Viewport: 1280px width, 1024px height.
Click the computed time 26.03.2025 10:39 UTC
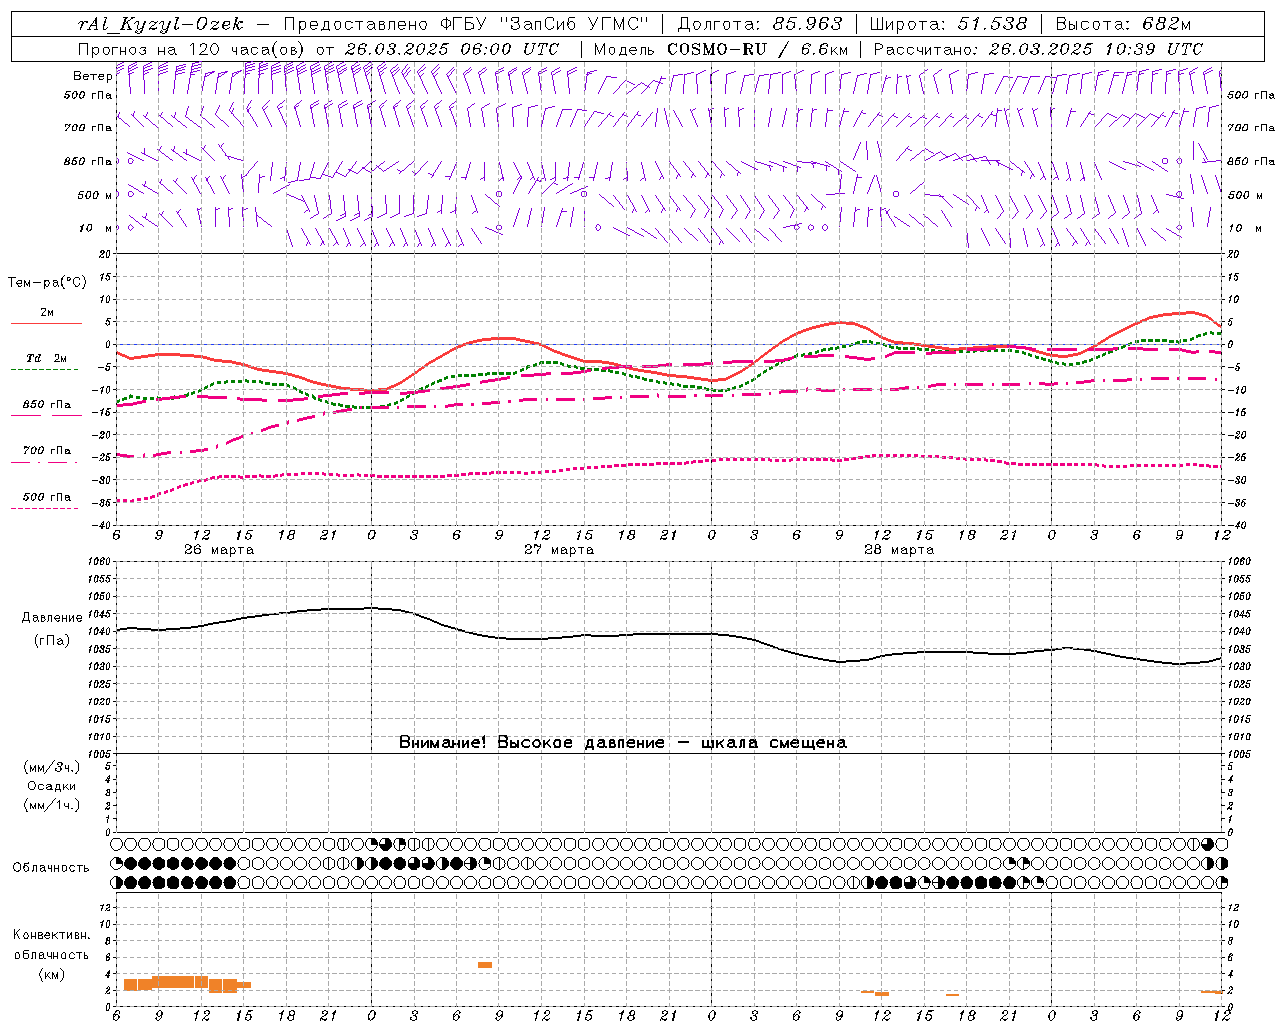[1096, 49]
